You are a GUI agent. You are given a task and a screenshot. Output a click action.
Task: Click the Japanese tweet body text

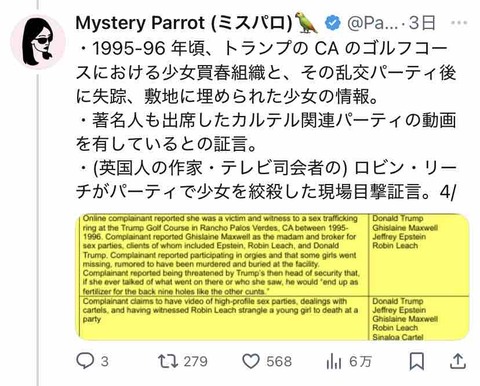point(266,120)
